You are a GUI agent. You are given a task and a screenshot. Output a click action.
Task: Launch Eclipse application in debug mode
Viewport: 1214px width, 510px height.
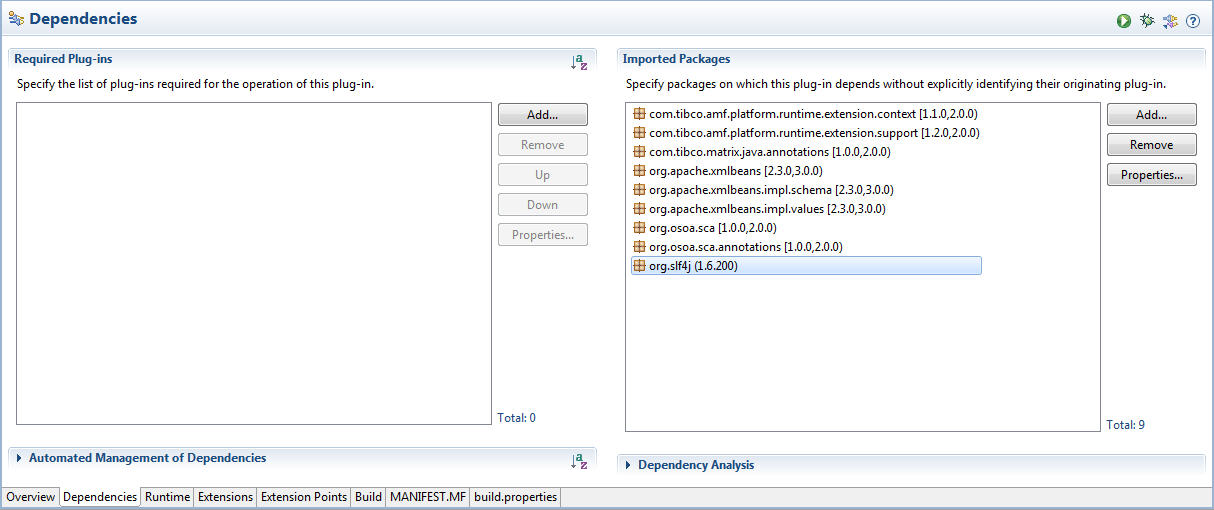(1147, 20)
